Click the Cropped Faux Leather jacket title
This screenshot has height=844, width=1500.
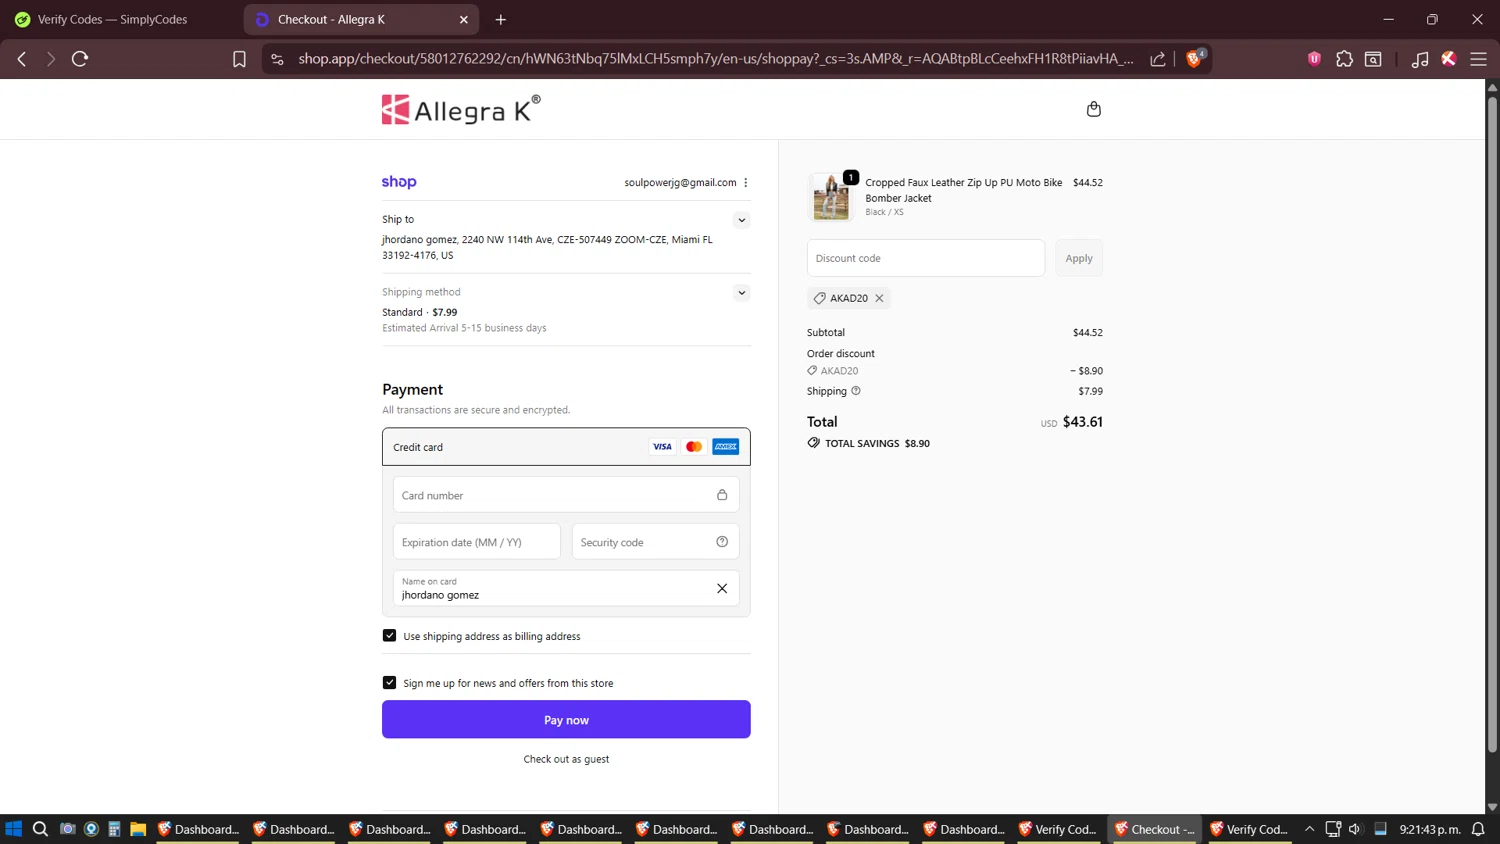[x=963, y=190]
